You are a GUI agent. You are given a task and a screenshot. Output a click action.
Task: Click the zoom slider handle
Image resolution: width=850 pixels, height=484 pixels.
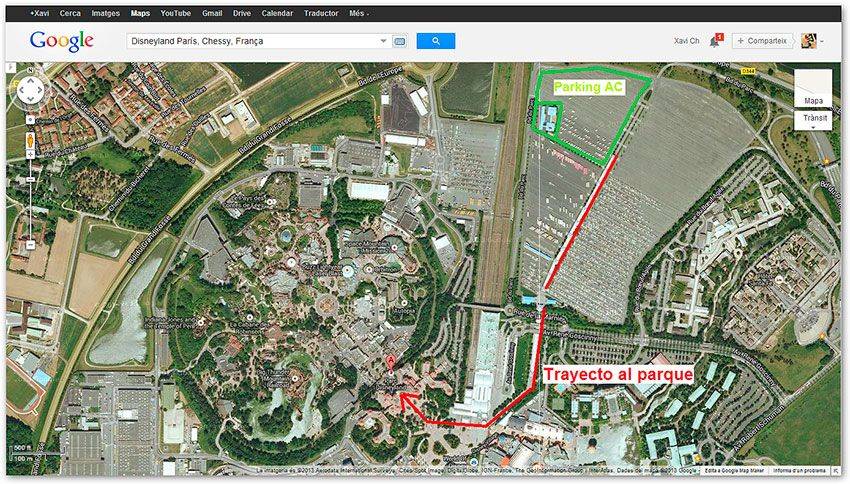tap(30, 179)
